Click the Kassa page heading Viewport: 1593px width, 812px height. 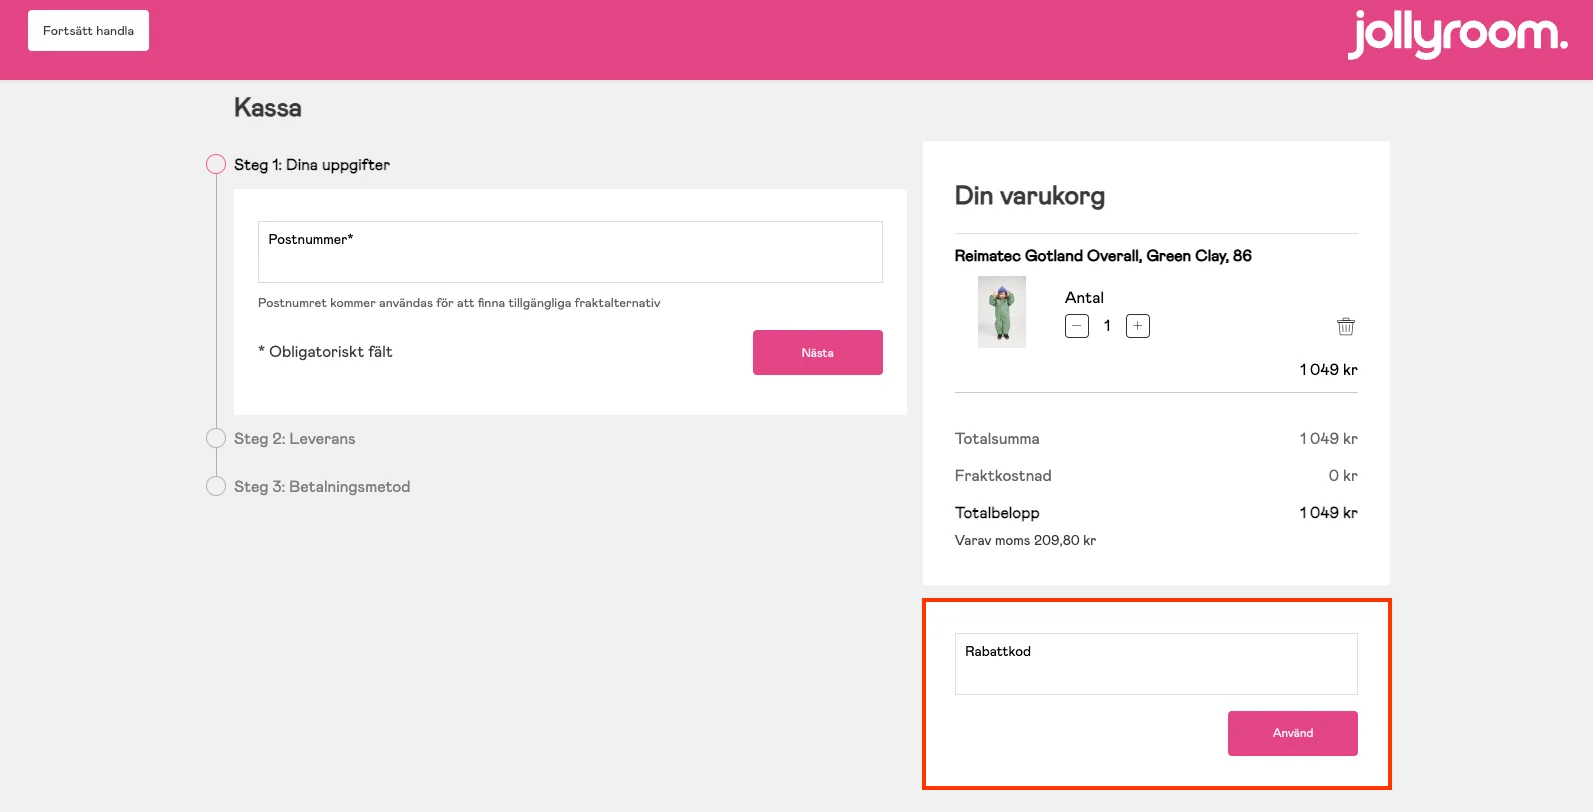268,108
